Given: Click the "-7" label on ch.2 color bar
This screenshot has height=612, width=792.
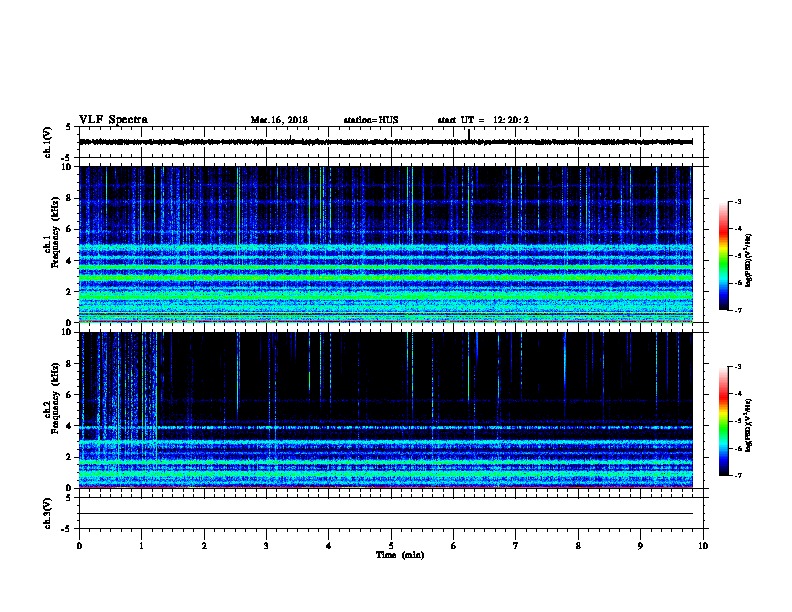Looking at the screenshot, I should pos(737,476).
